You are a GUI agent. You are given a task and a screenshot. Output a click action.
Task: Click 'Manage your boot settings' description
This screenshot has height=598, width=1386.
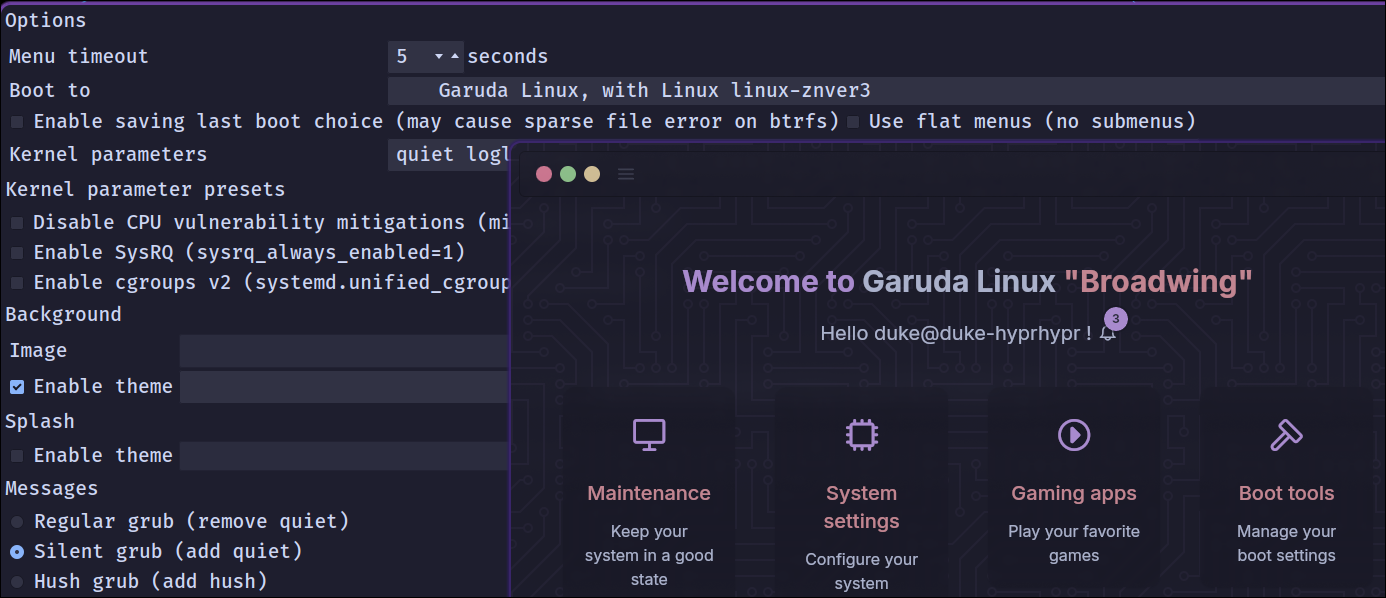point(1286,543)
